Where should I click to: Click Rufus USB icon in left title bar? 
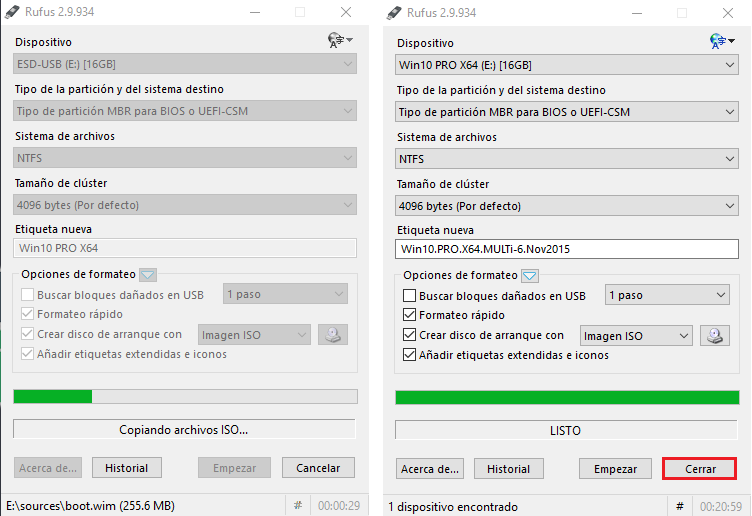coord(12,12)
